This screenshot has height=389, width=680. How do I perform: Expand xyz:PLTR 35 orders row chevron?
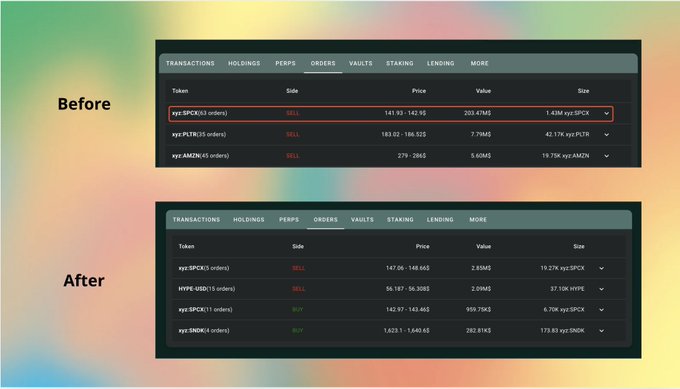[x=607, y=135]
